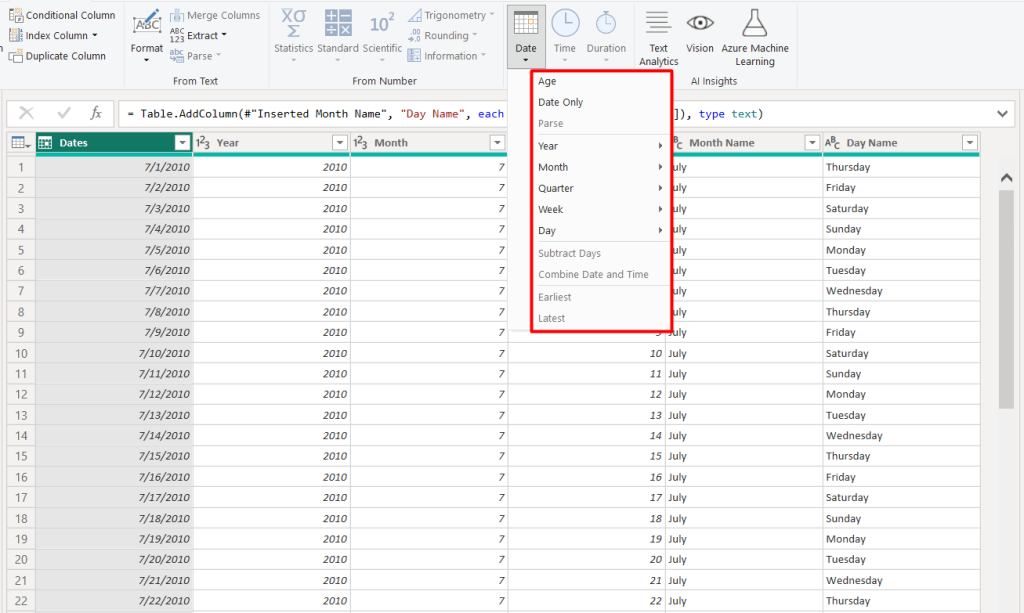This screenshot has height=613, width=1024.
Task: Open the Format text menu
Action: pos(146,46)
